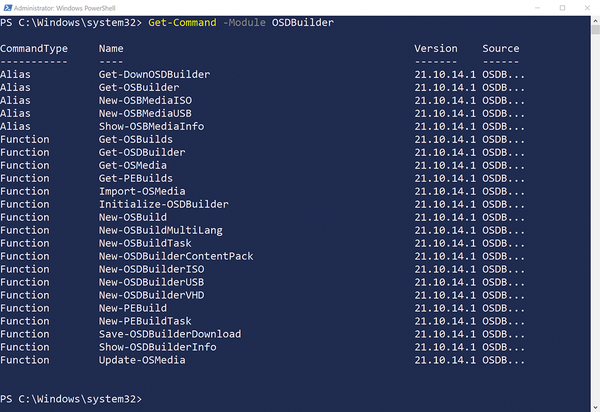Click the Source column header
This screenshot has height=412, width=600.
(x=501, y=49)
